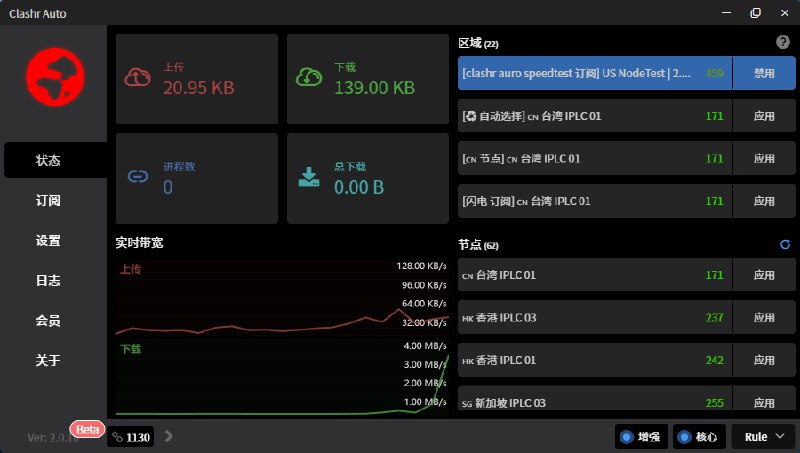Screen dimensions: 800x453
Task: Click the 139.00 KB download value
Action: pos(374,88)
